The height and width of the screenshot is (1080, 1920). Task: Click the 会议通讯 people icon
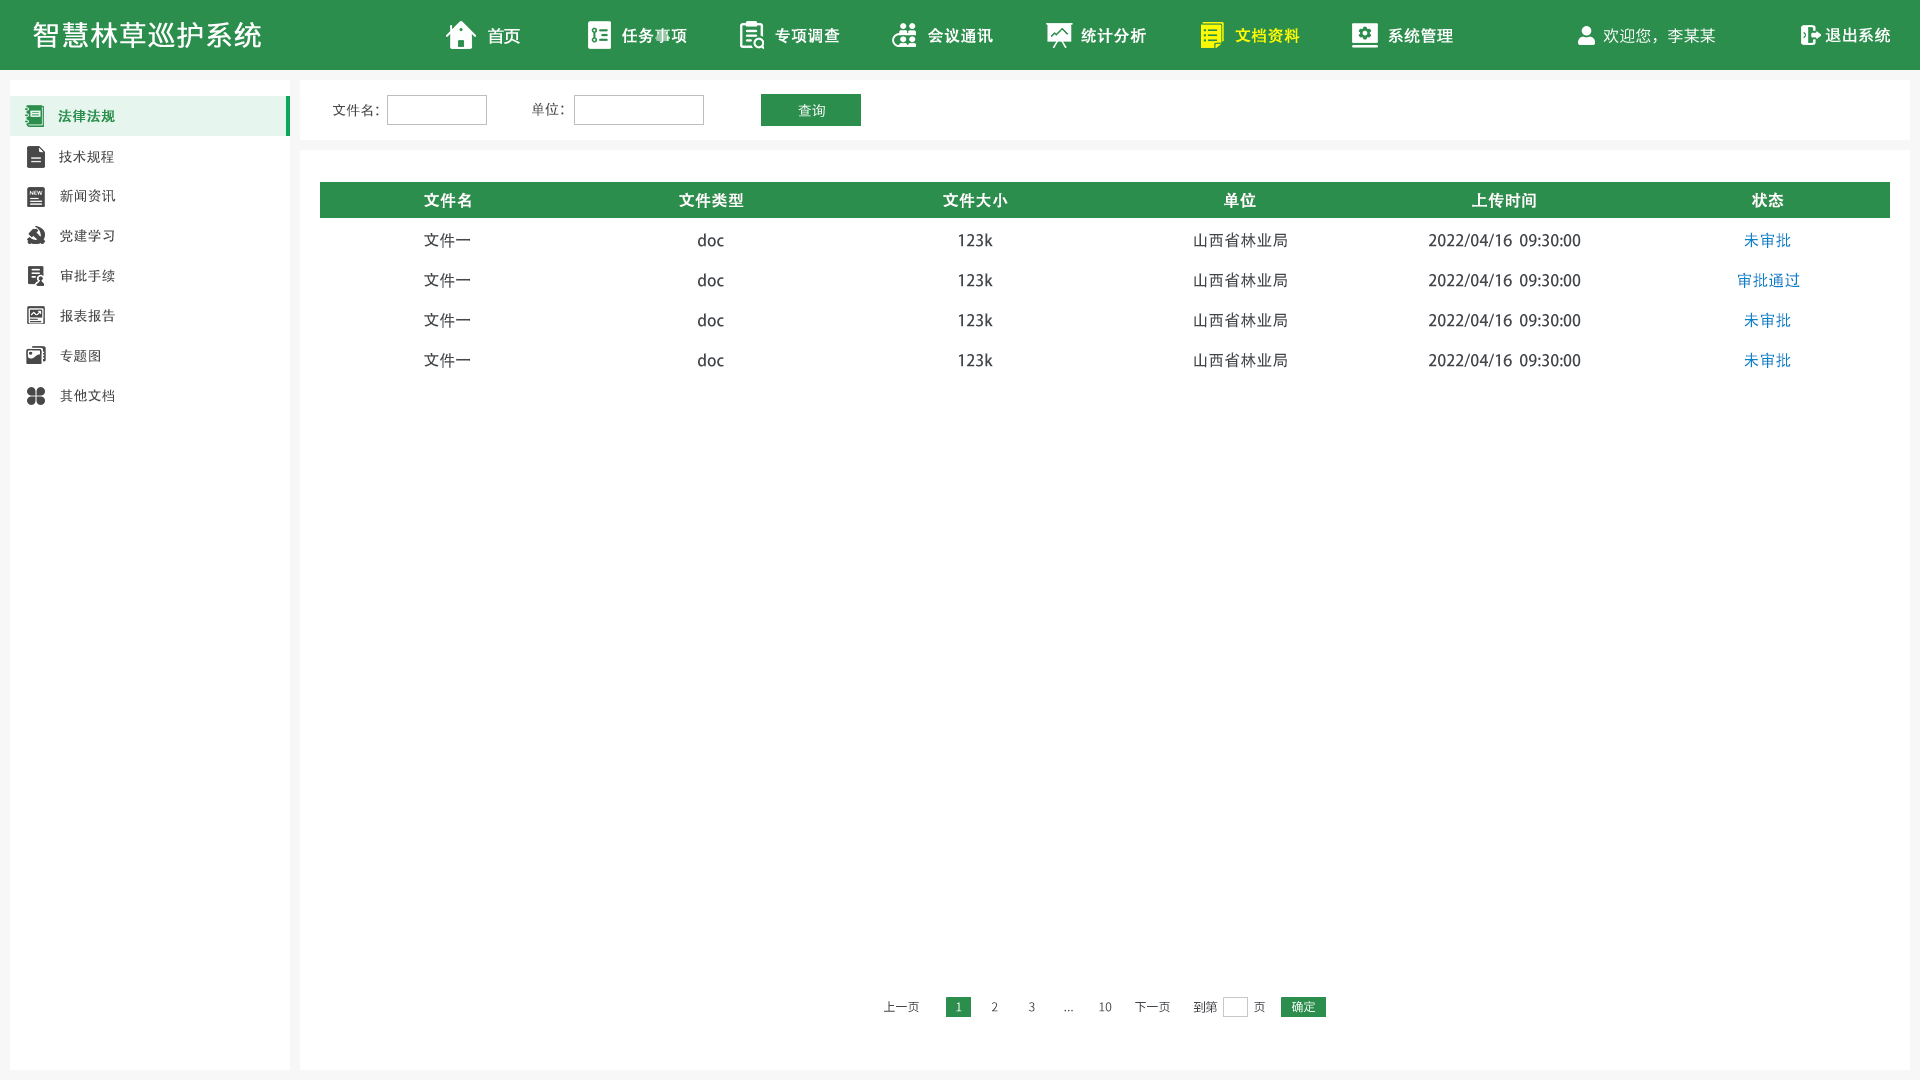pyautogui.click(x=904, y=35)
